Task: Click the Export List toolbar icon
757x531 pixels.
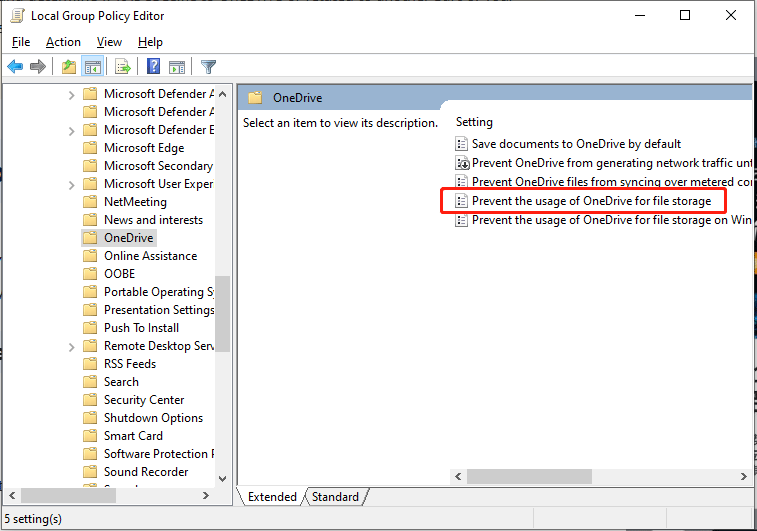Action: [x=123, y=66]
